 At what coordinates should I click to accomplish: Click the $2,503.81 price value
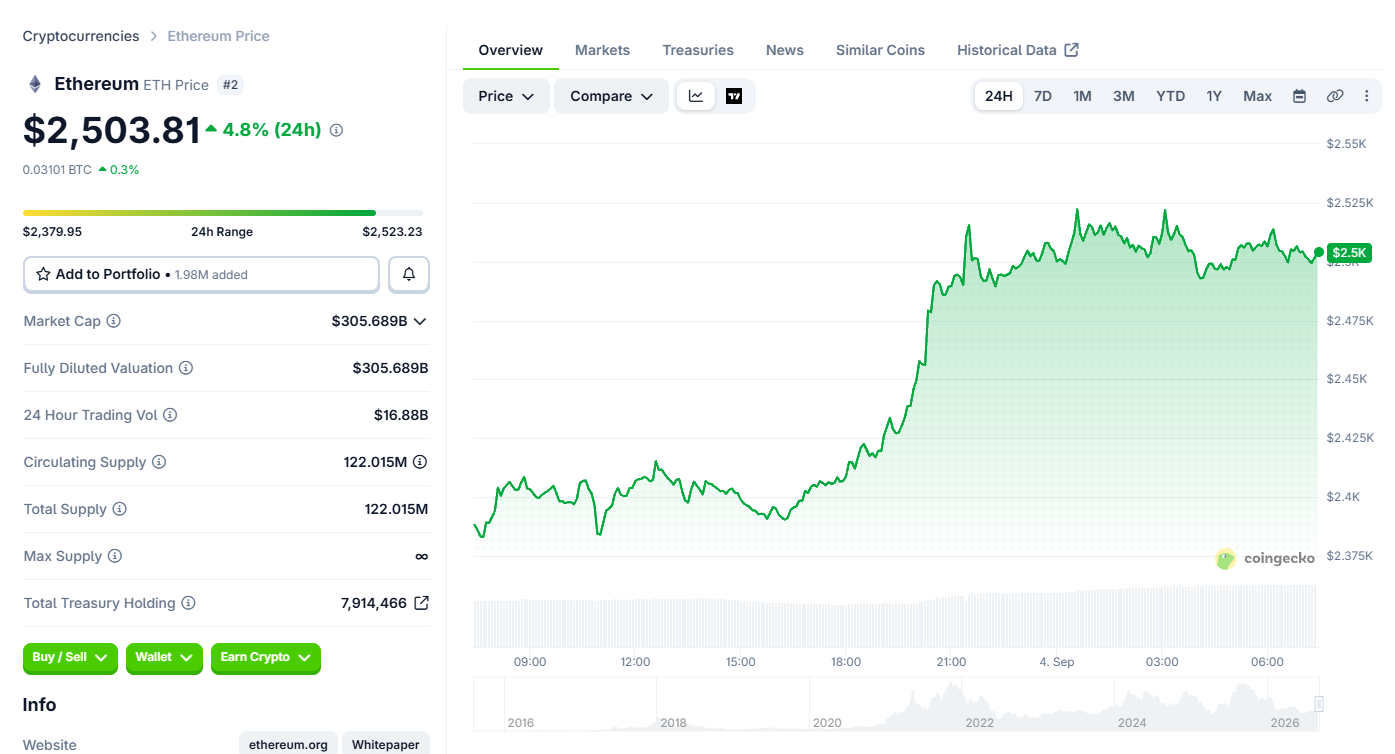tap(112, 130)
